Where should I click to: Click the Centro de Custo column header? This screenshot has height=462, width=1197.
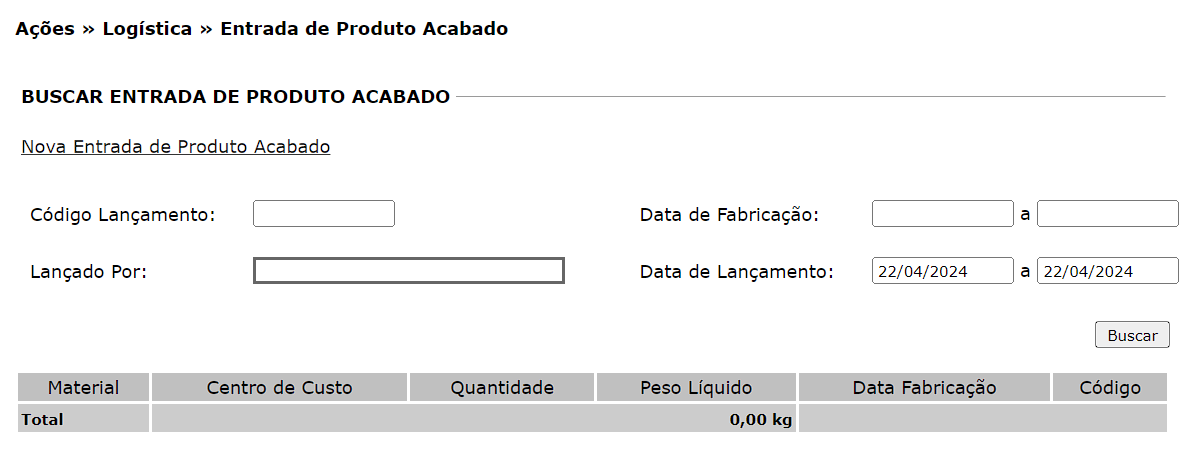[279, 388]
